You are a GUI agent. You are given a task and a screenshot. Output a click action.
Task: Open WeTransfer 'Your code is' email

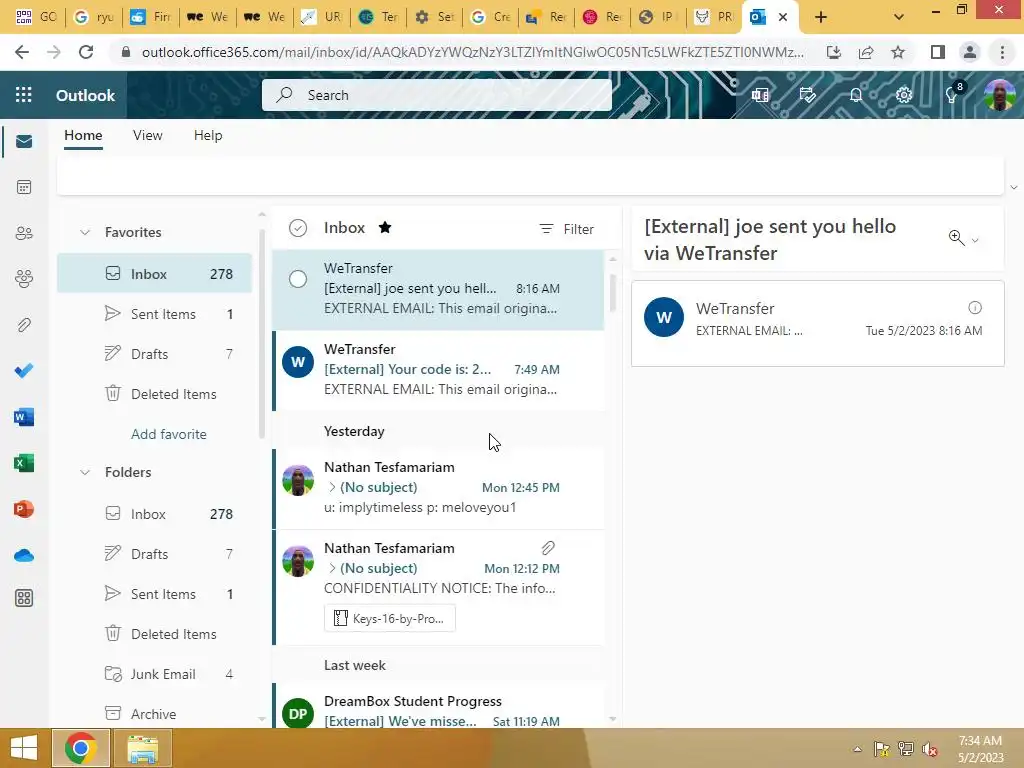pos(438,370)
